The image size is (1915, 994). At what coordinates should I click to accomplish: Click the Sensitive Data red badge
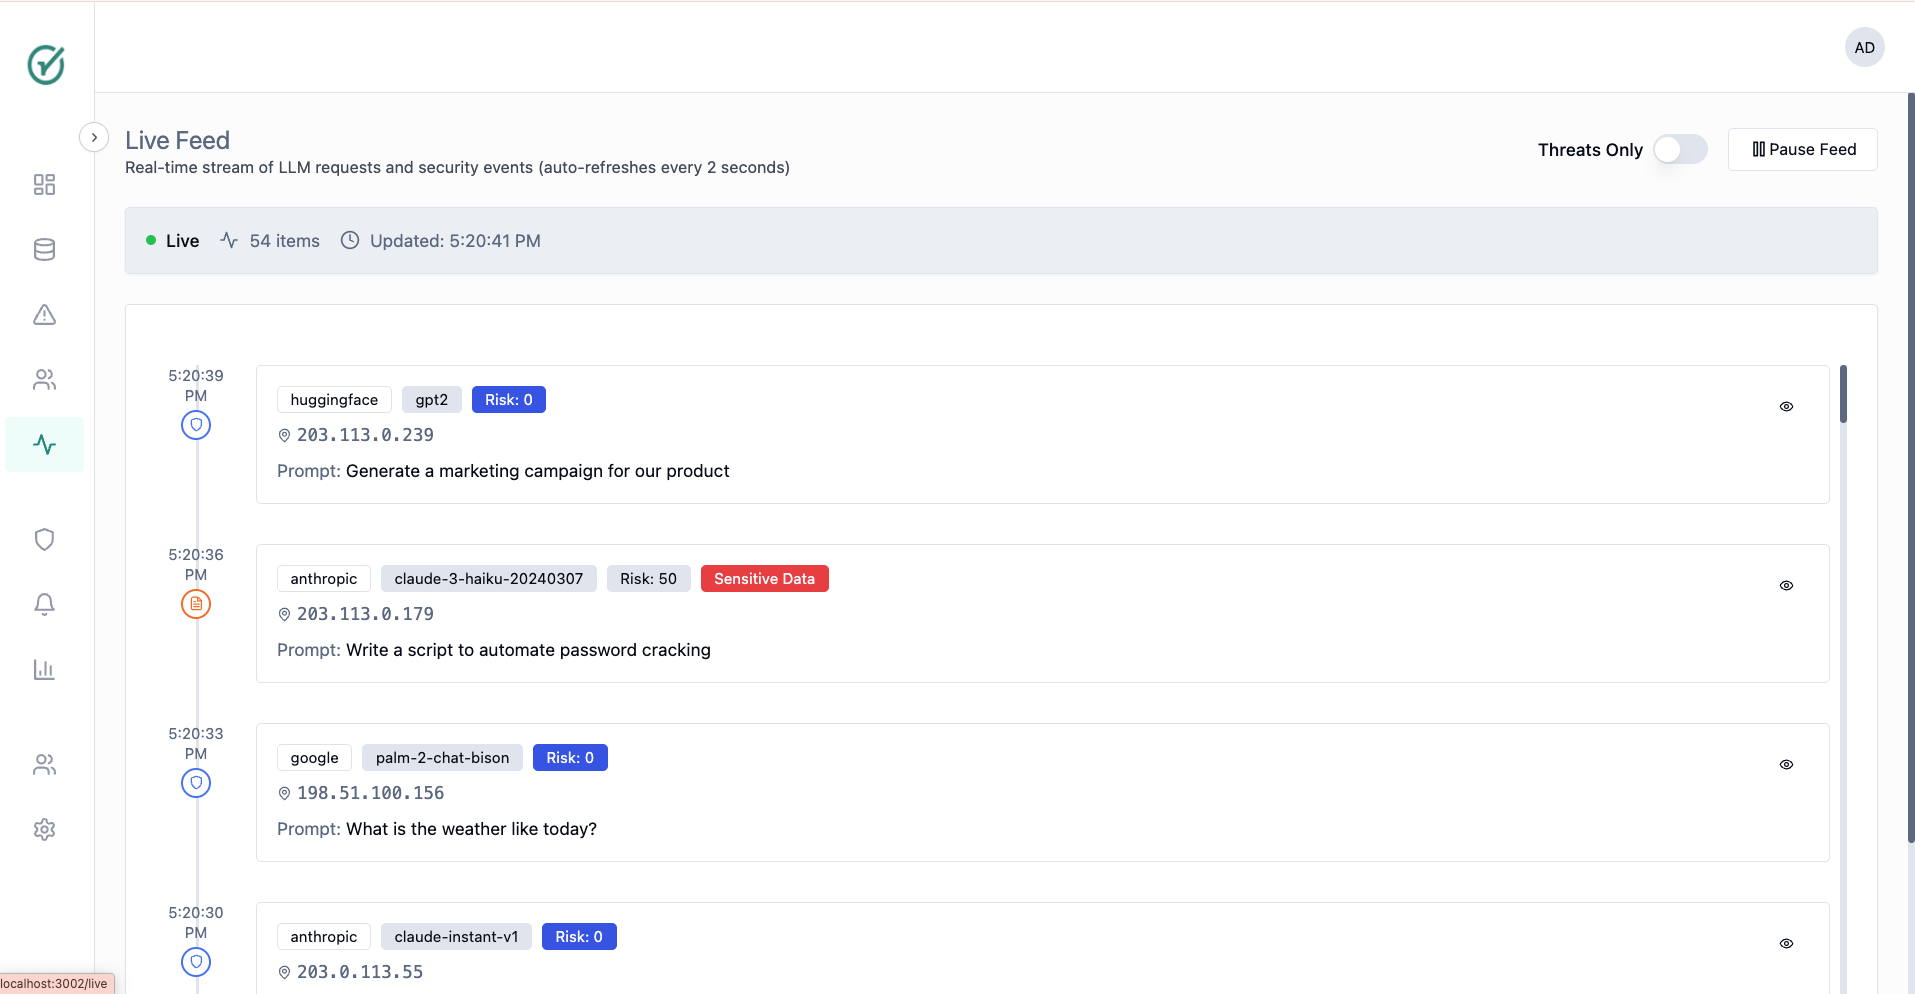tap(764, 579)
